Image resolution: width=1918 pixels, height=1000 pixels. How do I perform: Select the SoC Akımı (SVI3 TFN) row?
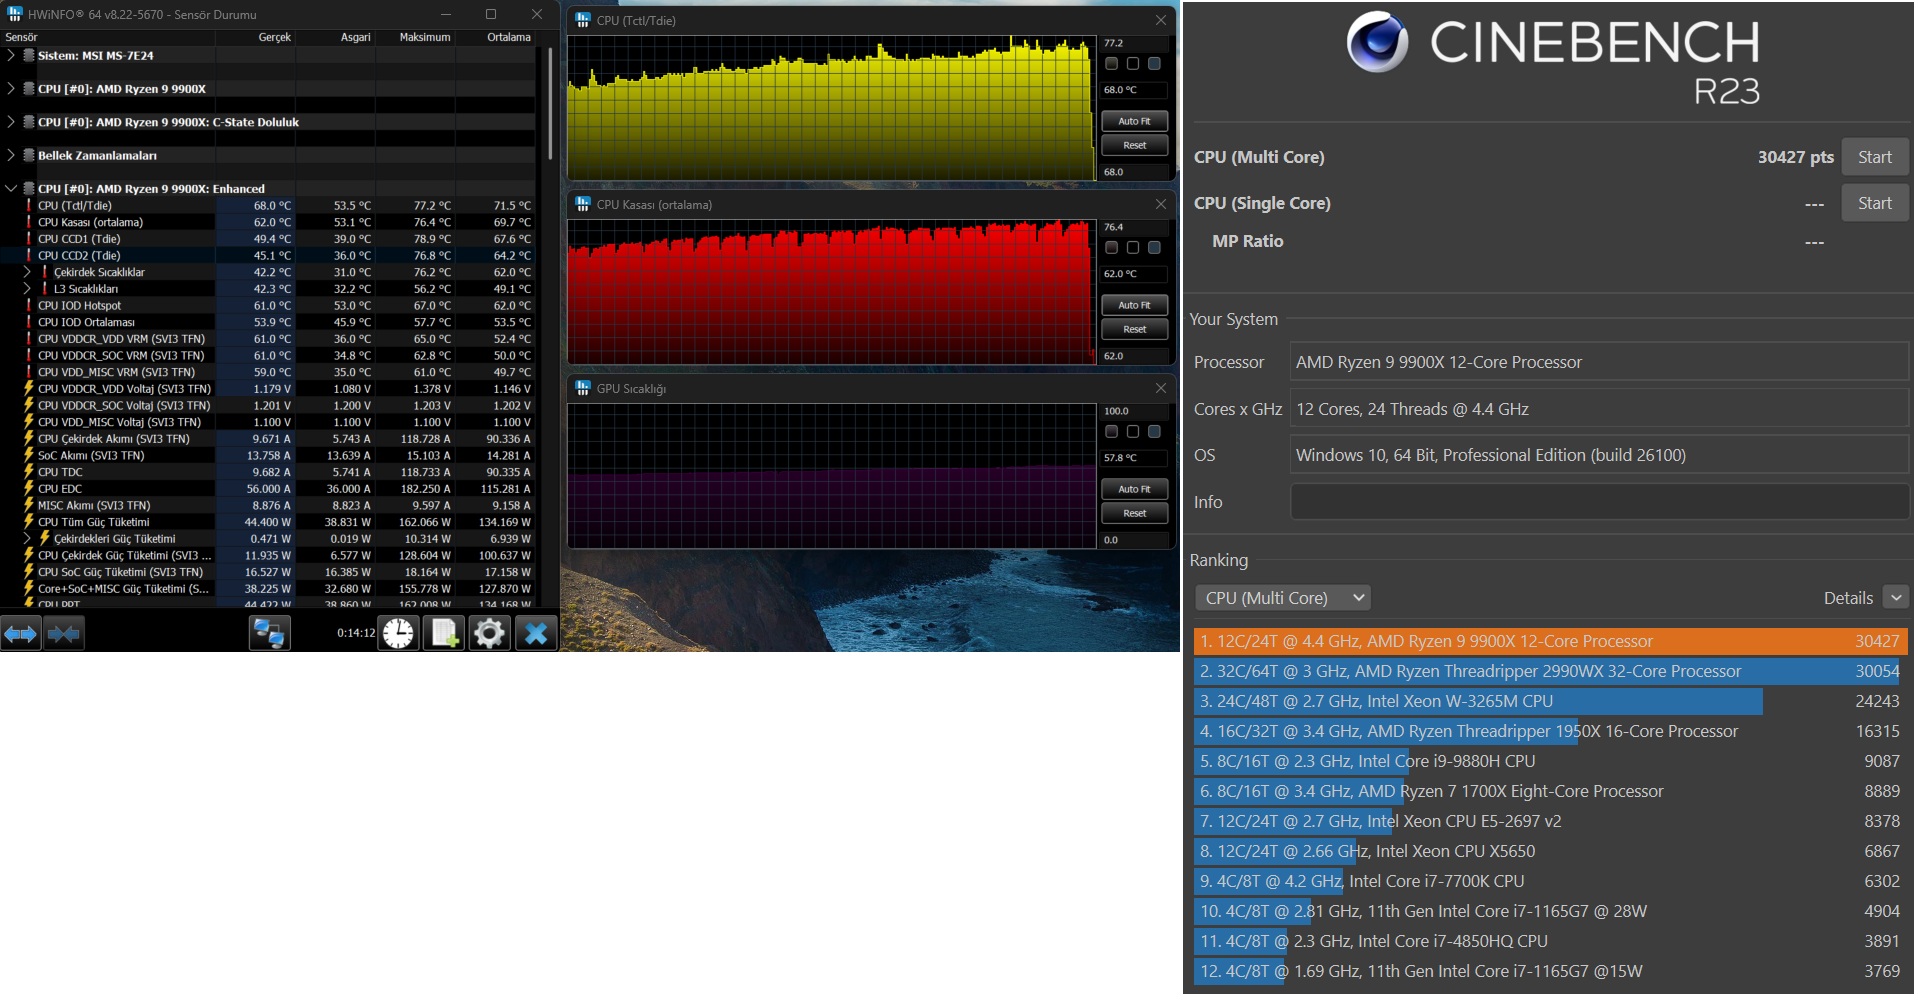tap(268, 455)
